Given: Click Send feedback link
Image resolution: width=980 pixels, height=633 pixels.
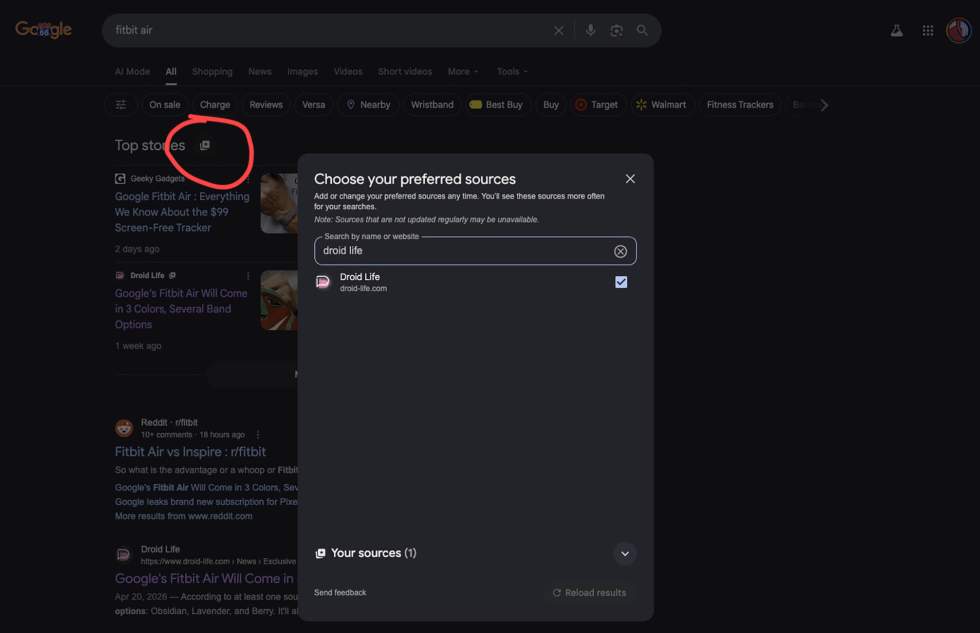Looking at the screenshot, I should (x=340, y=593).
